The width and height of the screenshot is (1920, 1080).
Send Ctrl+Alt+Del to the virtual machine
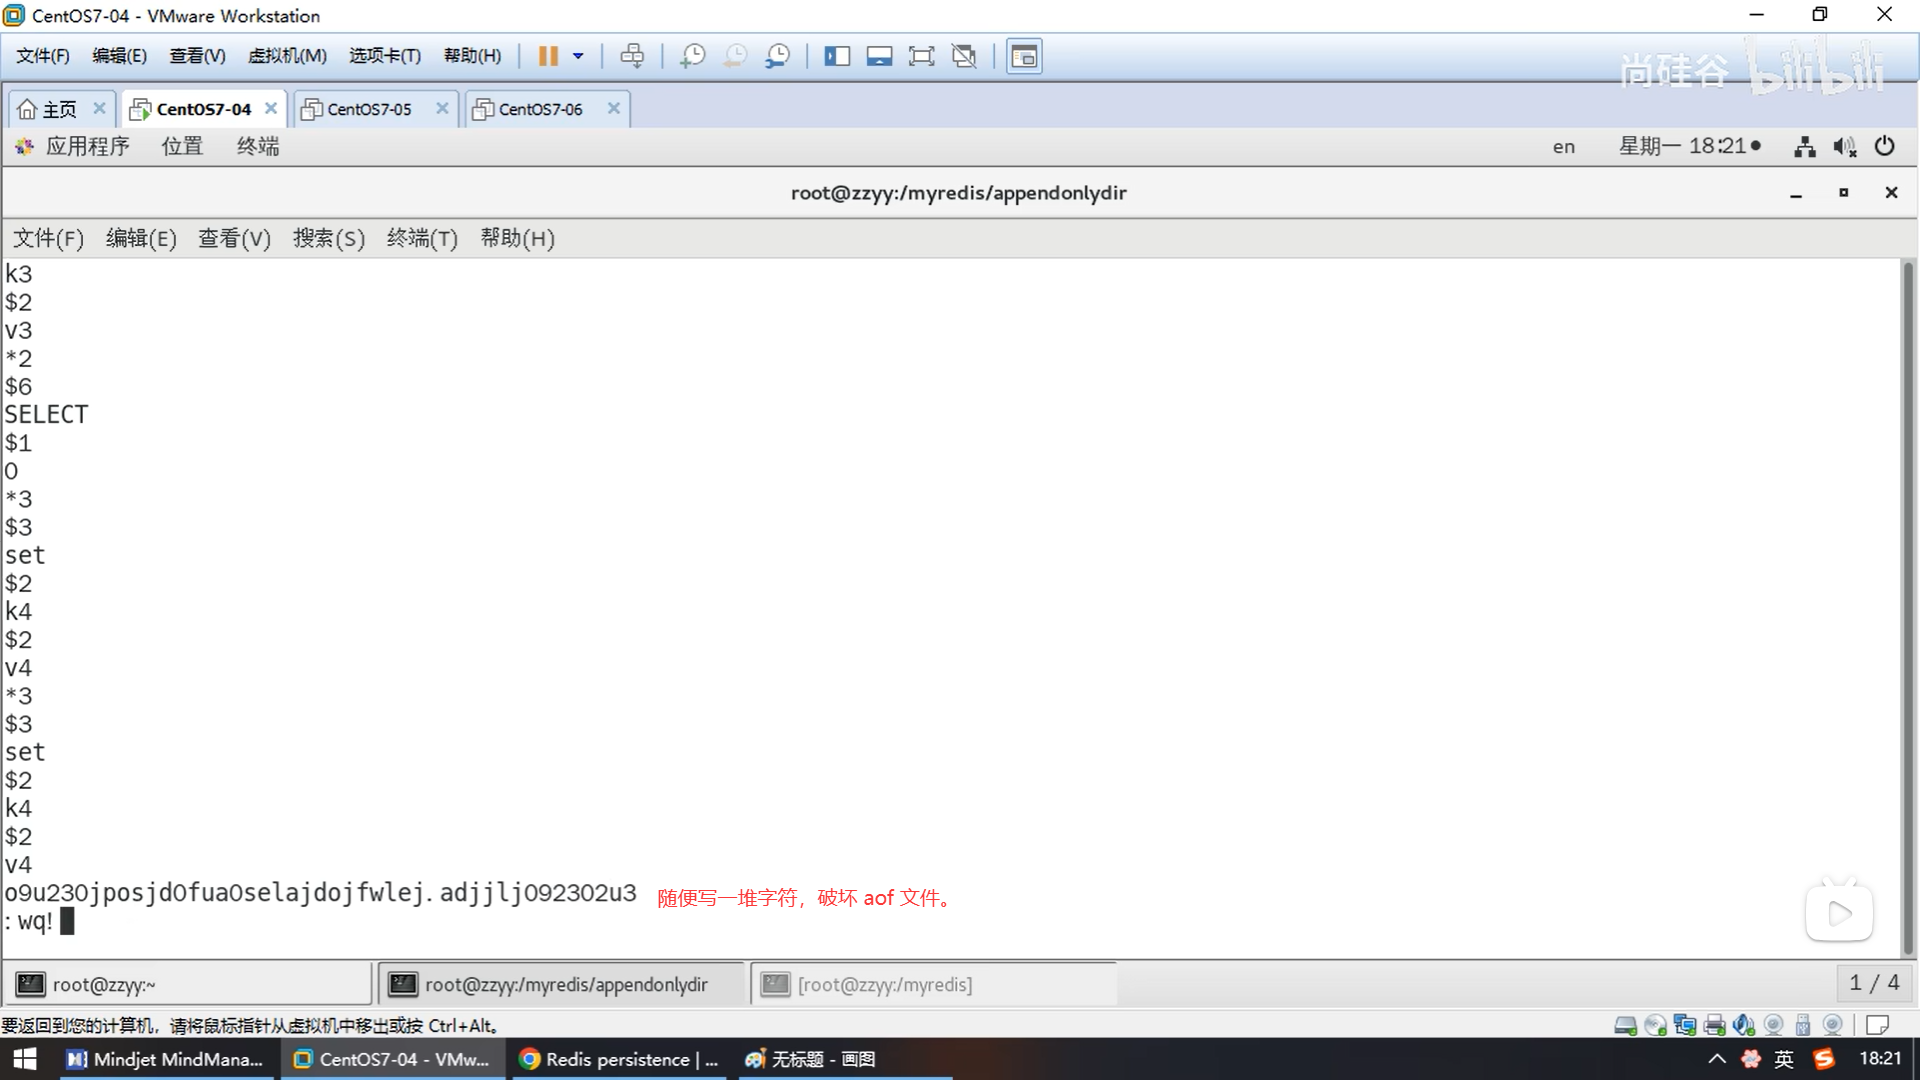[632, 56]
